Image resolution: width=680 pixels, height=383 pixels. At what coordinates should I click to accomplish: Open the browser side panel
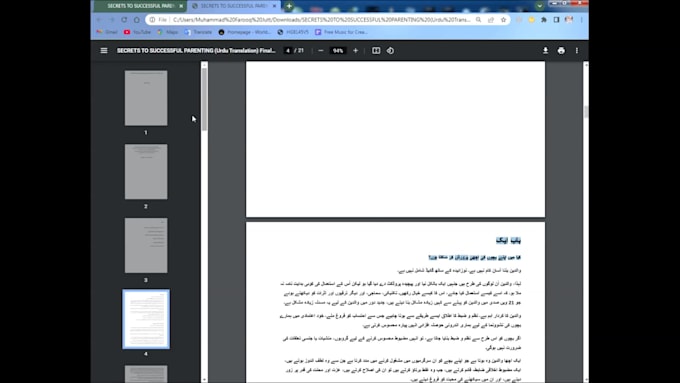[x=556, y=20]
